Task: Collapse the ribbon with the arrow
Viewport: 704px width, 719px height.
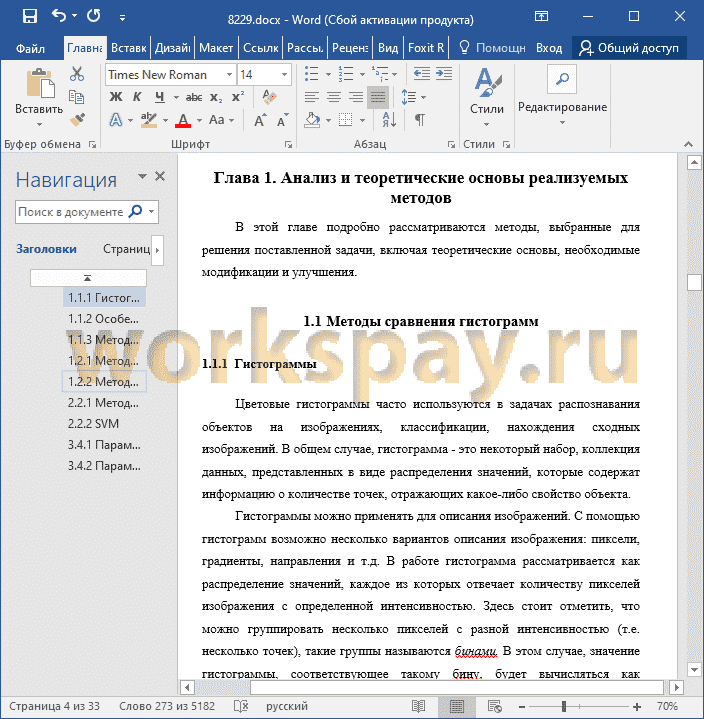Action: 688,144
